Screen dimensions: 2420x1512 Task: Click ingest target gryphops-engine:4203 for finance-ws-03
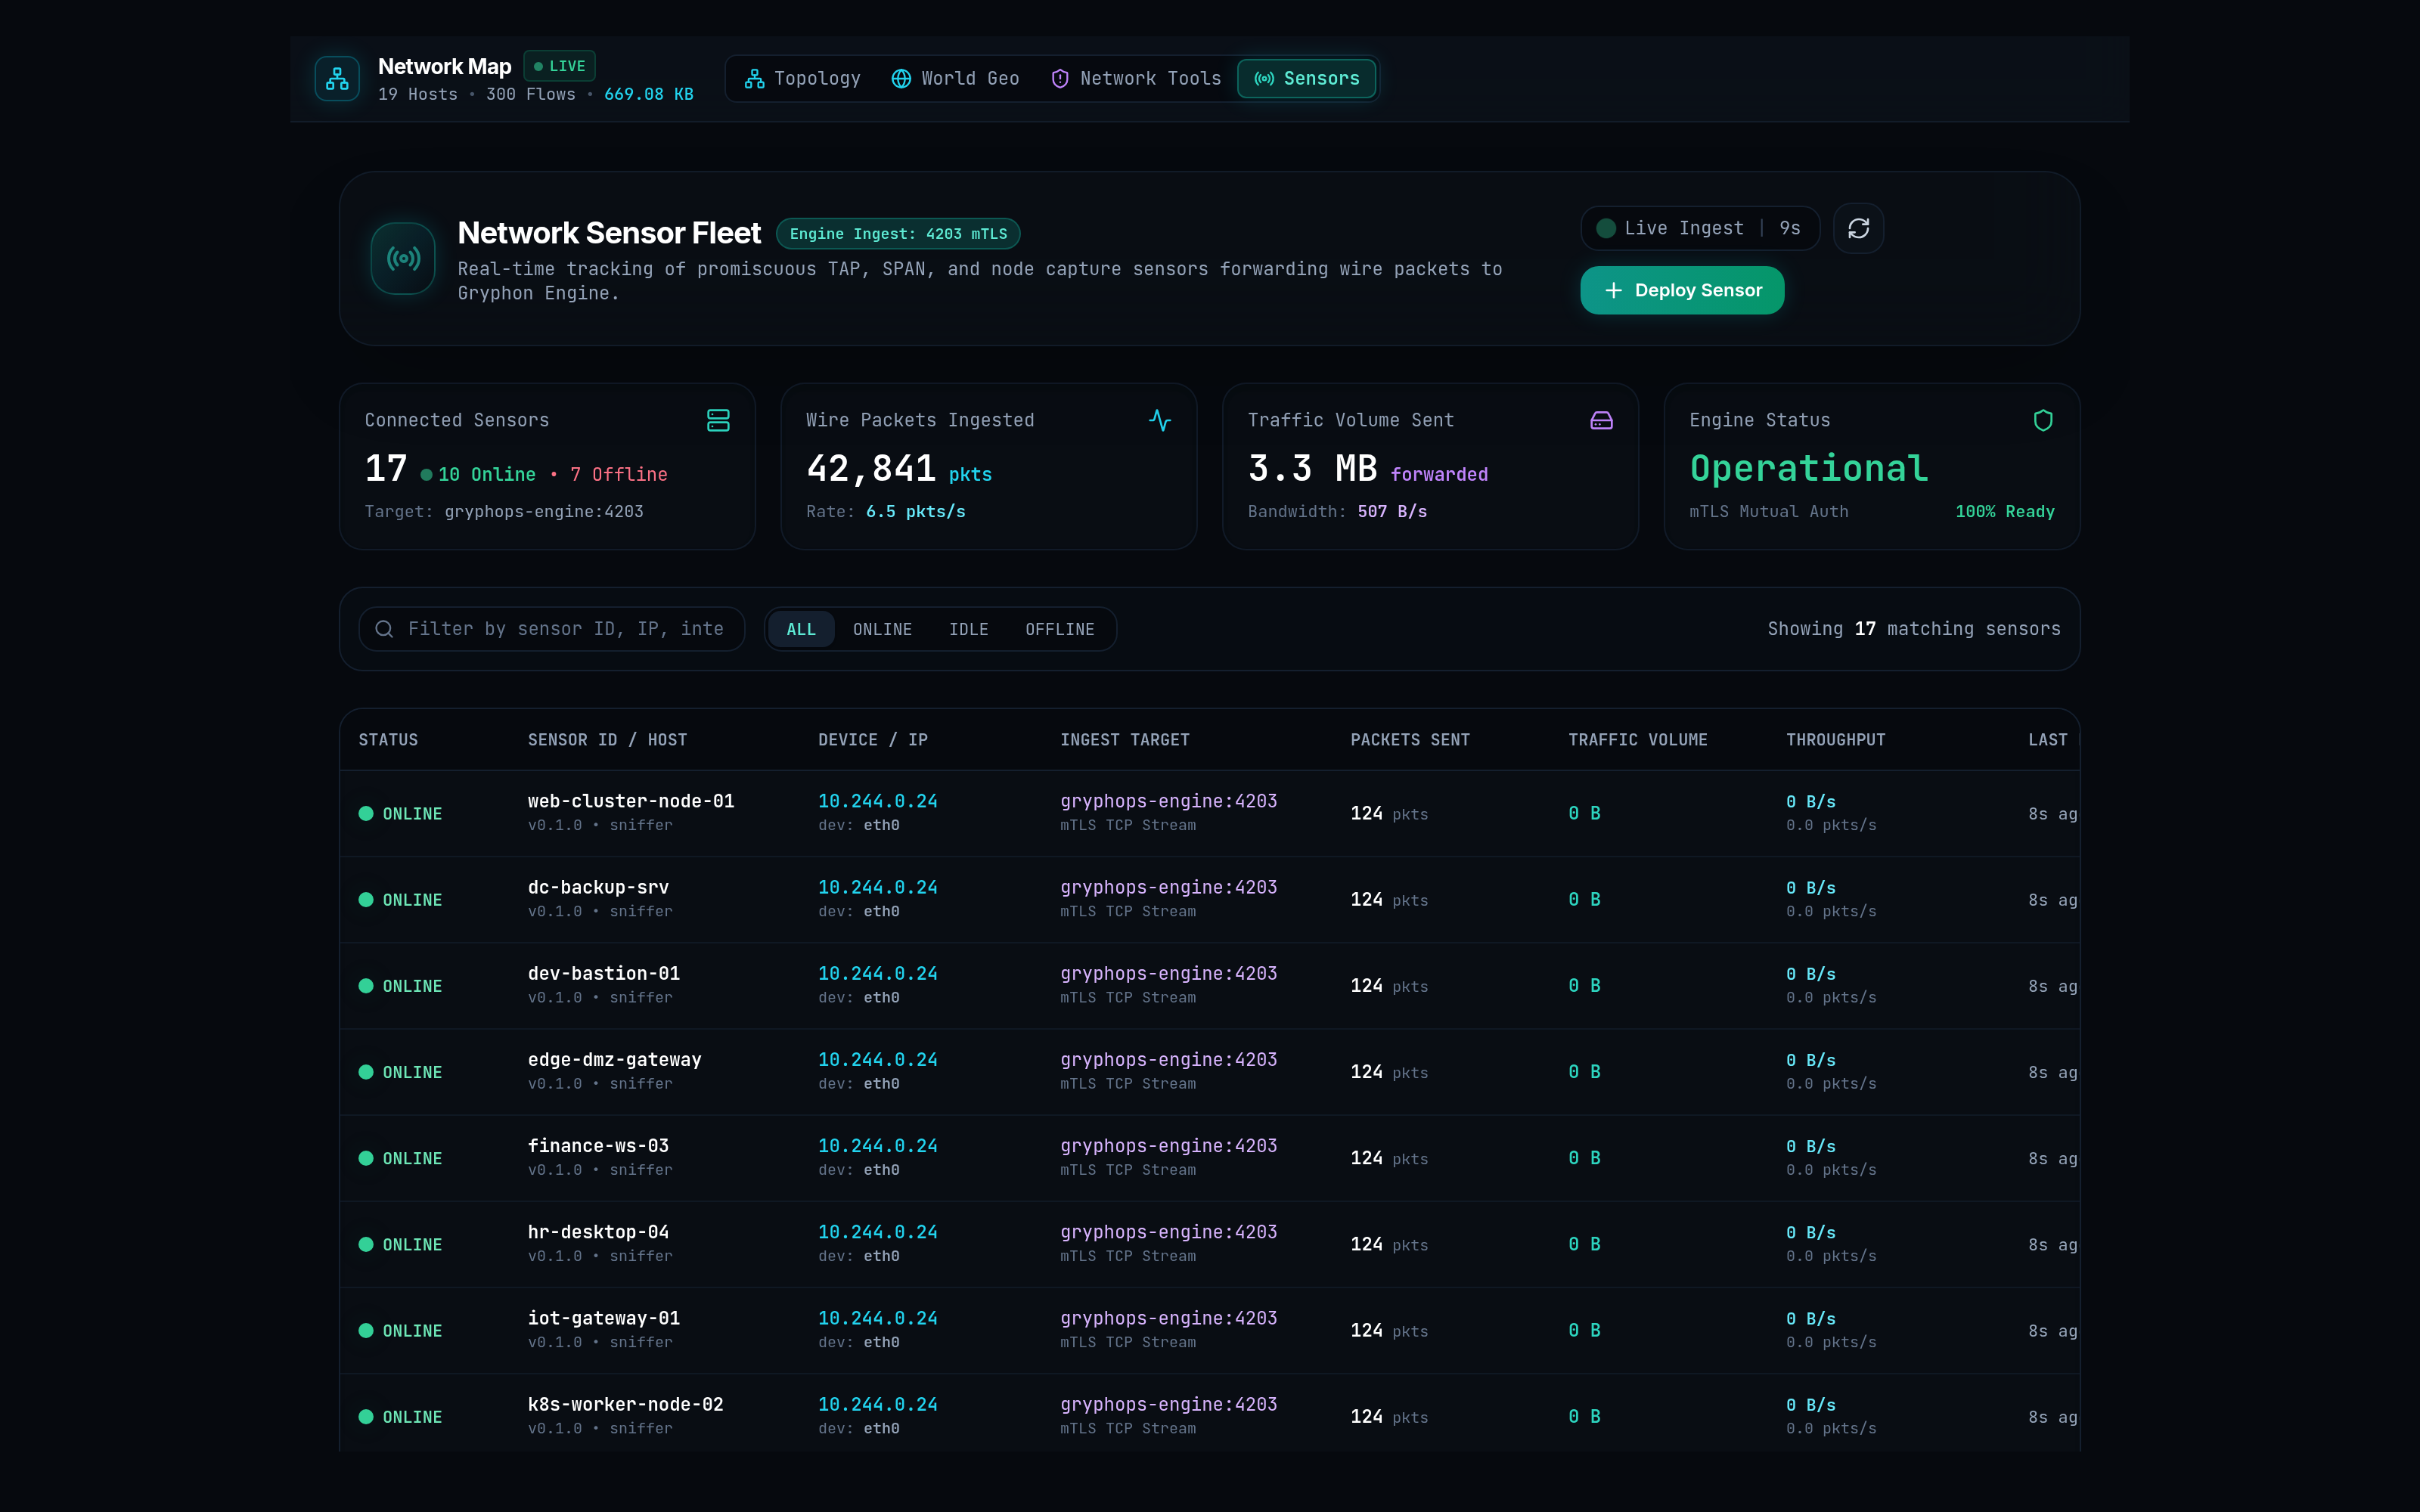pos(1169,1146)
